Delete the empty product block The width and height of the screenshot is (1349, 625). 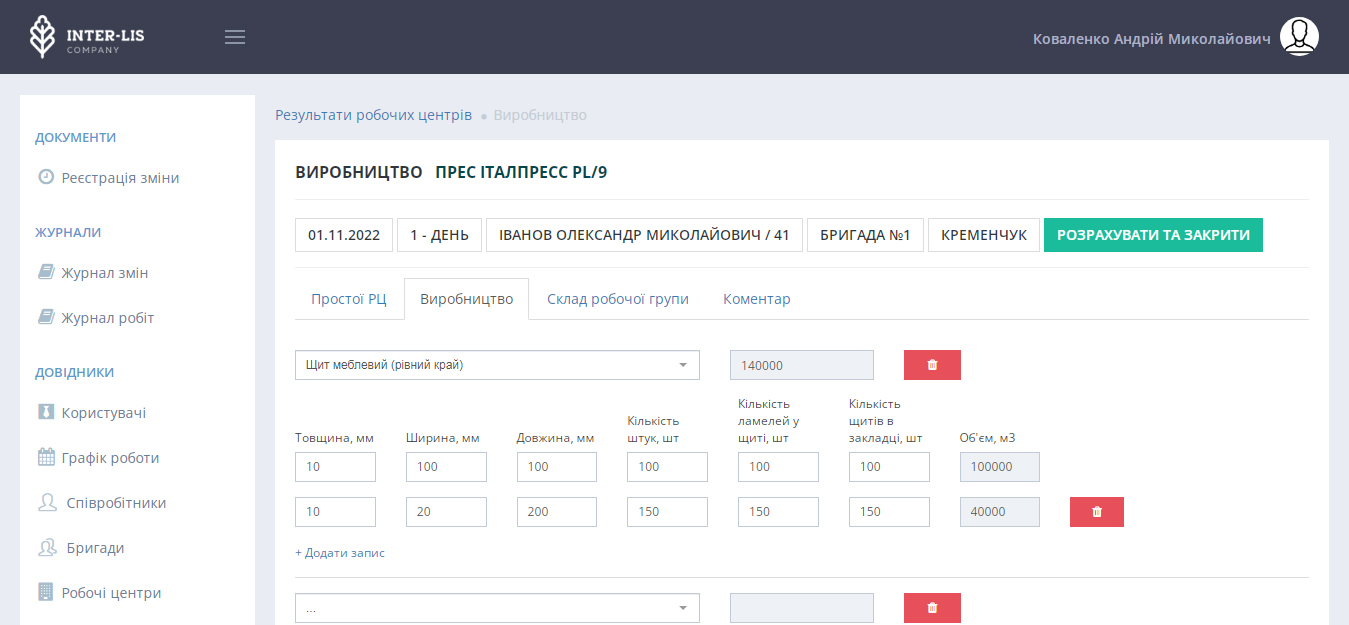932,608
